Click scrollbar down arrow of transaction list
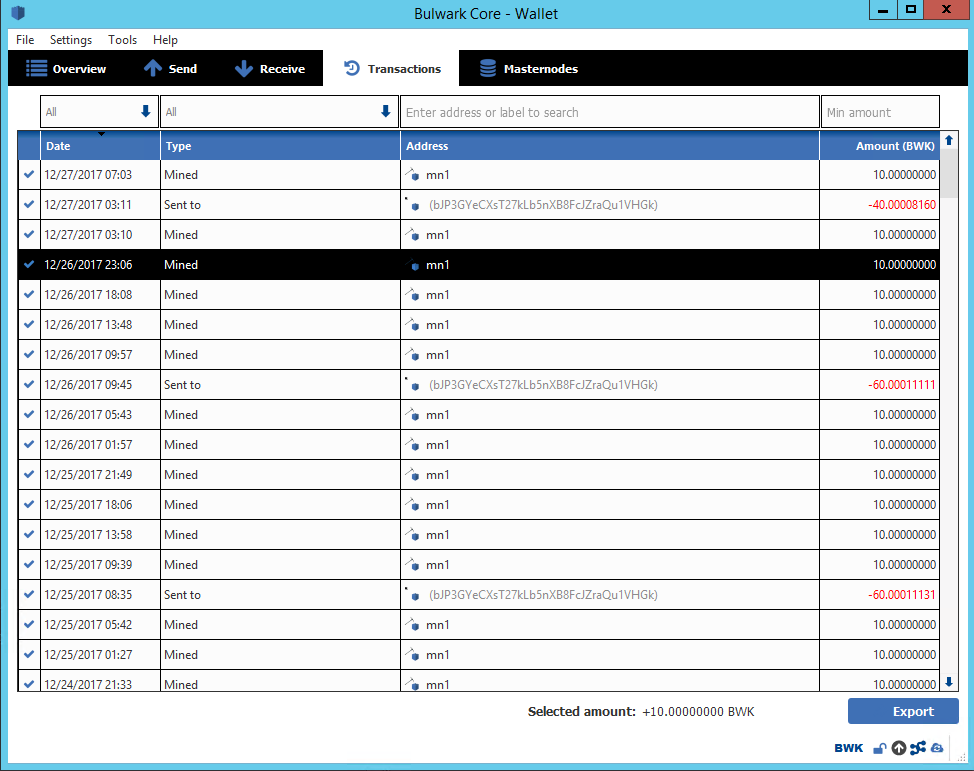The image size is (974, 771). click(949, 682)
